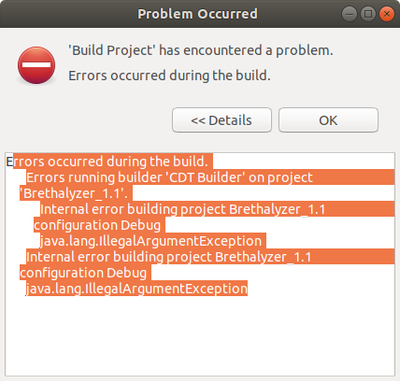This screenshot has height=381, width=400.
Task: Click the Errors running builder 'CDT Builder' line
Action: click(x=170, y=177)
